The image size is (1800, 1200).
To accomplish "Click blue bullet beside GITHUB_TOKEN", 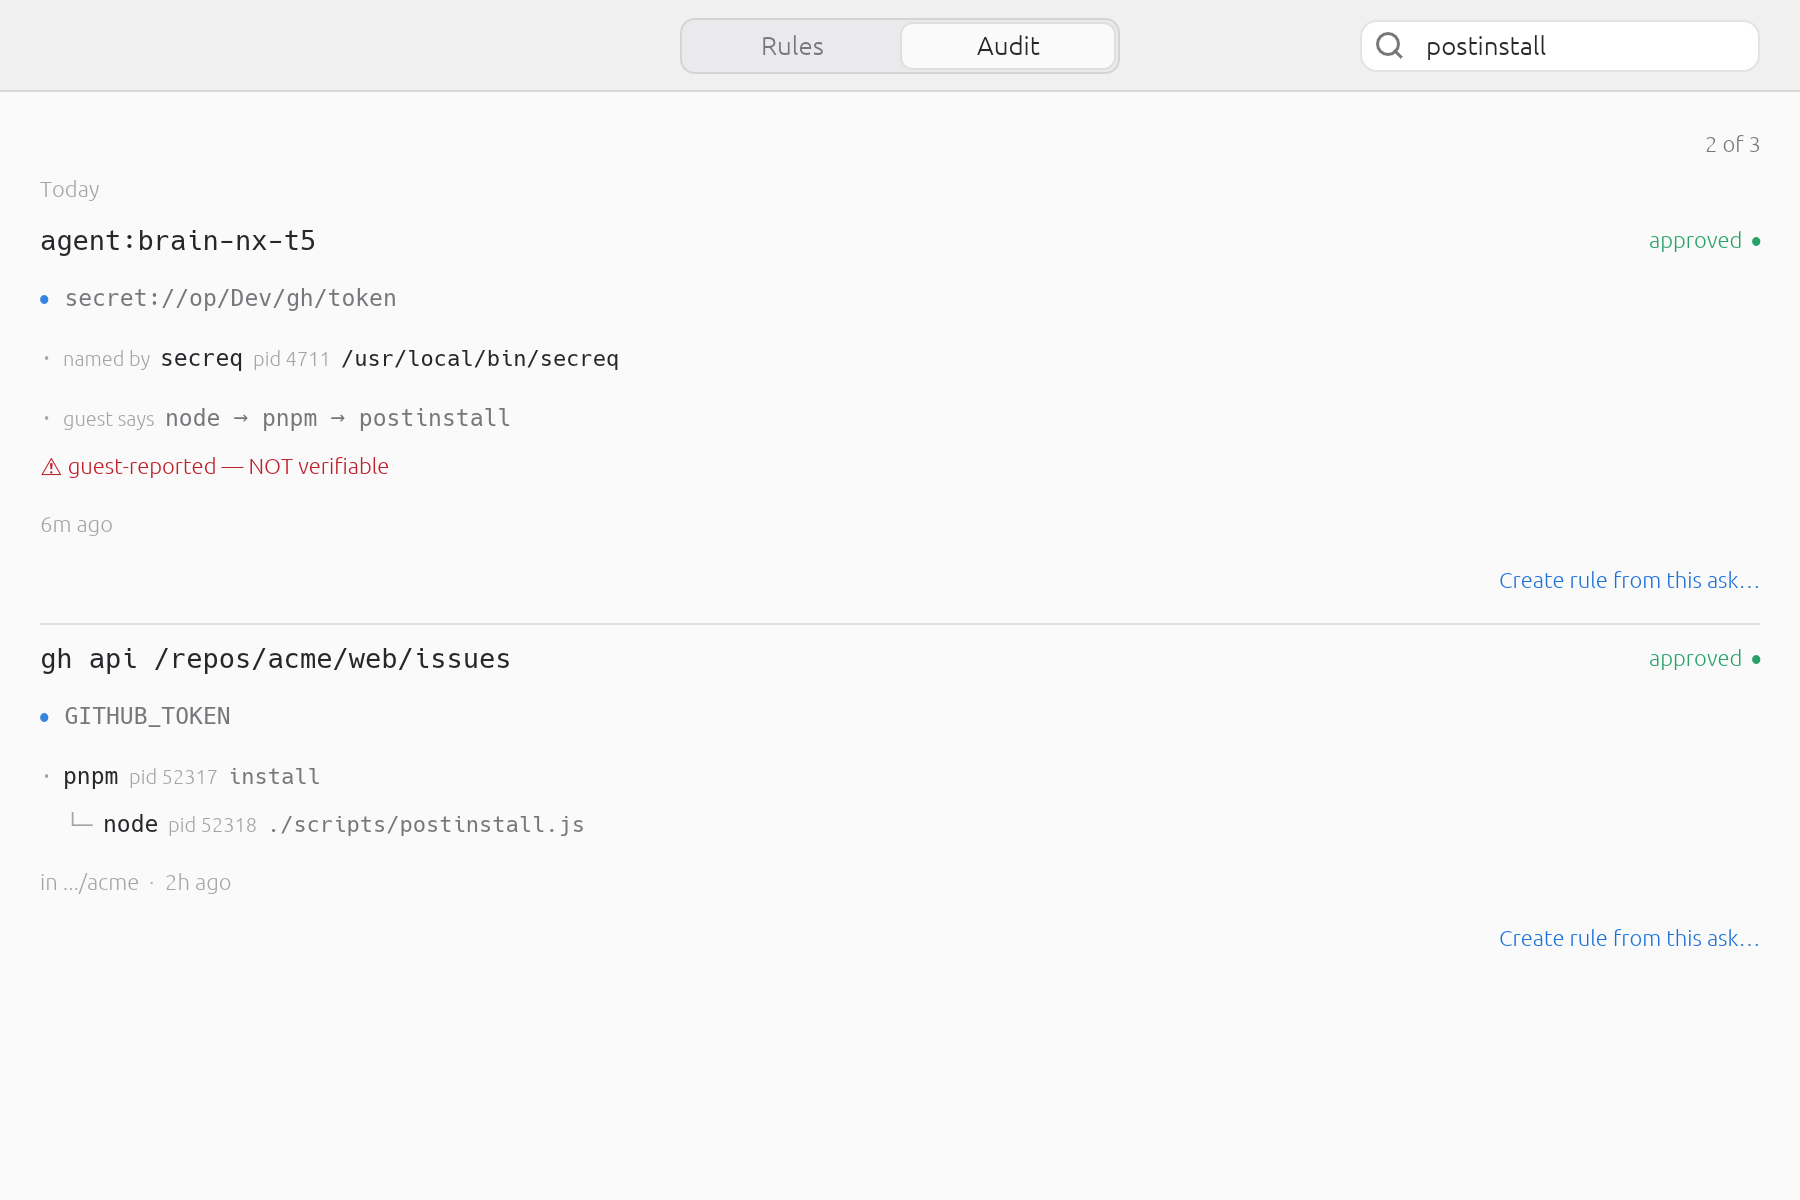I will 44,717.
